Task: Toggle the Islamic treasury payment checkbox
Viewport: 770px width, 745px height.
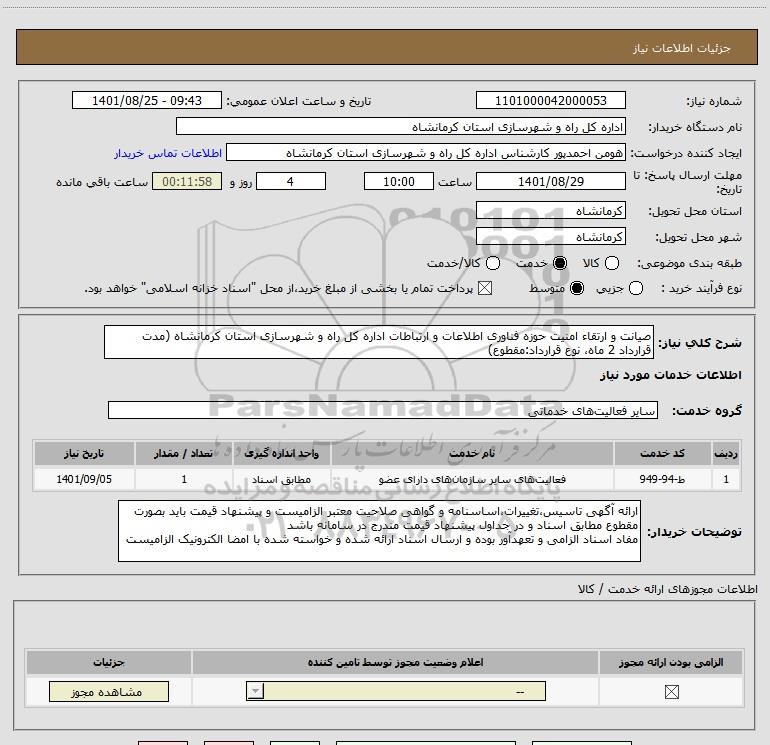Action: pos(485,288)
